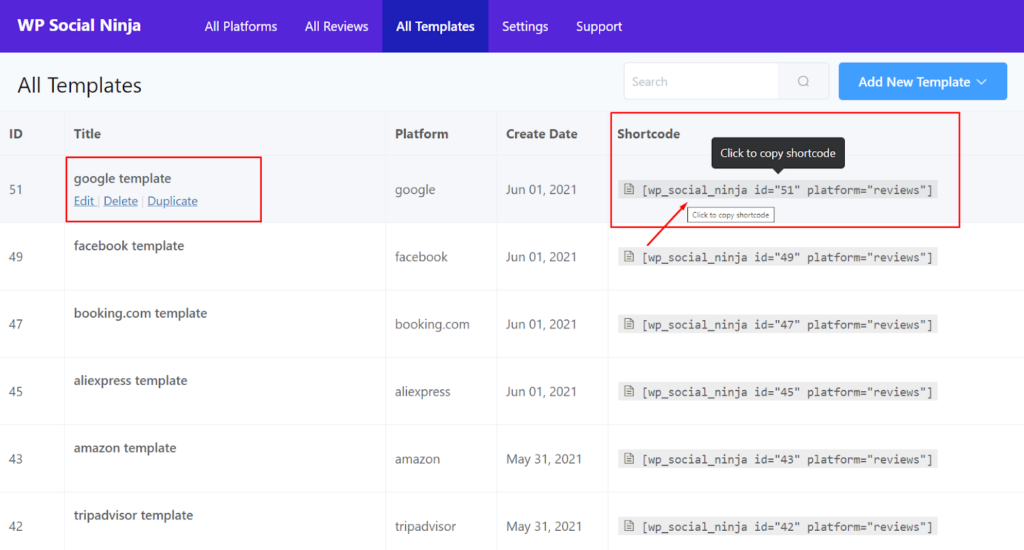The width and height of the screenshot is (1024, 550).
Task: Click platform cell 'google'
Action: pos(415,189)
